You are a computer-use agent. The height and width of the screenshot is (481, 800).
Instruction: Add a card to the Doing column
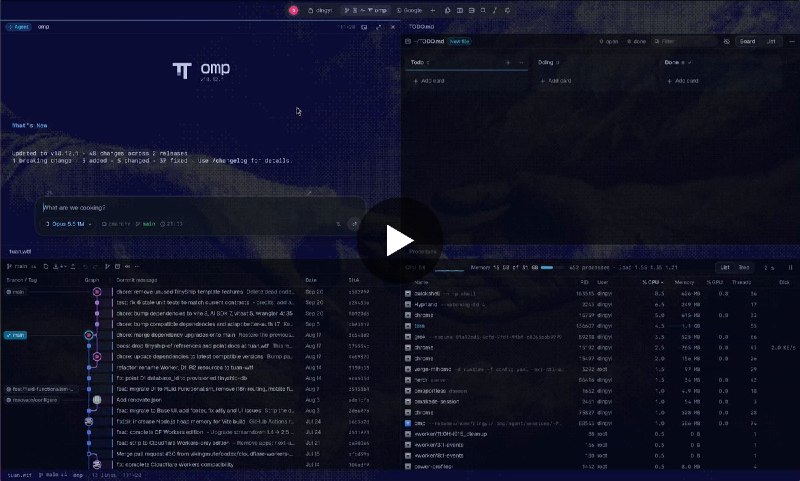[556, 81]
